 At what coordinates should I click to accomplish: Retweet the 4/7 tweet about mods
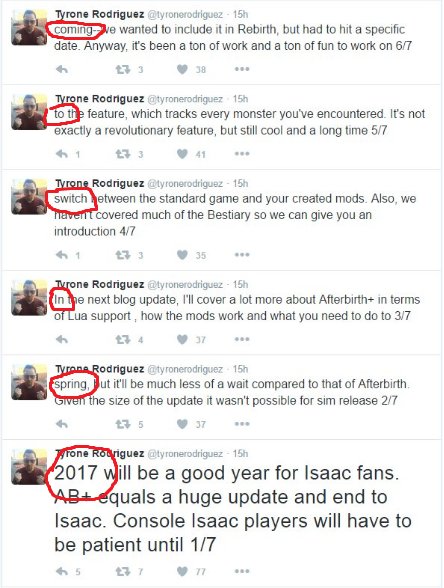pyautogui.click(x=123, y=255)
